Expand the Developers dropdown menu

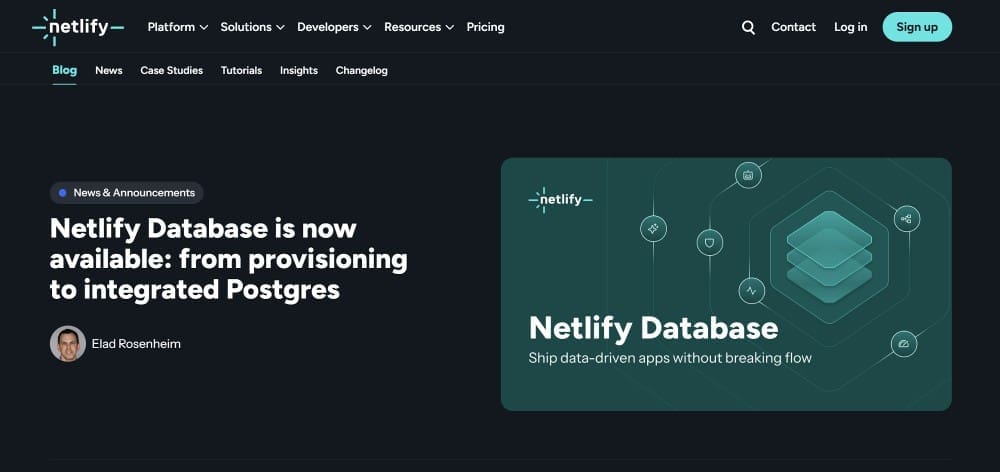point(334,27)
